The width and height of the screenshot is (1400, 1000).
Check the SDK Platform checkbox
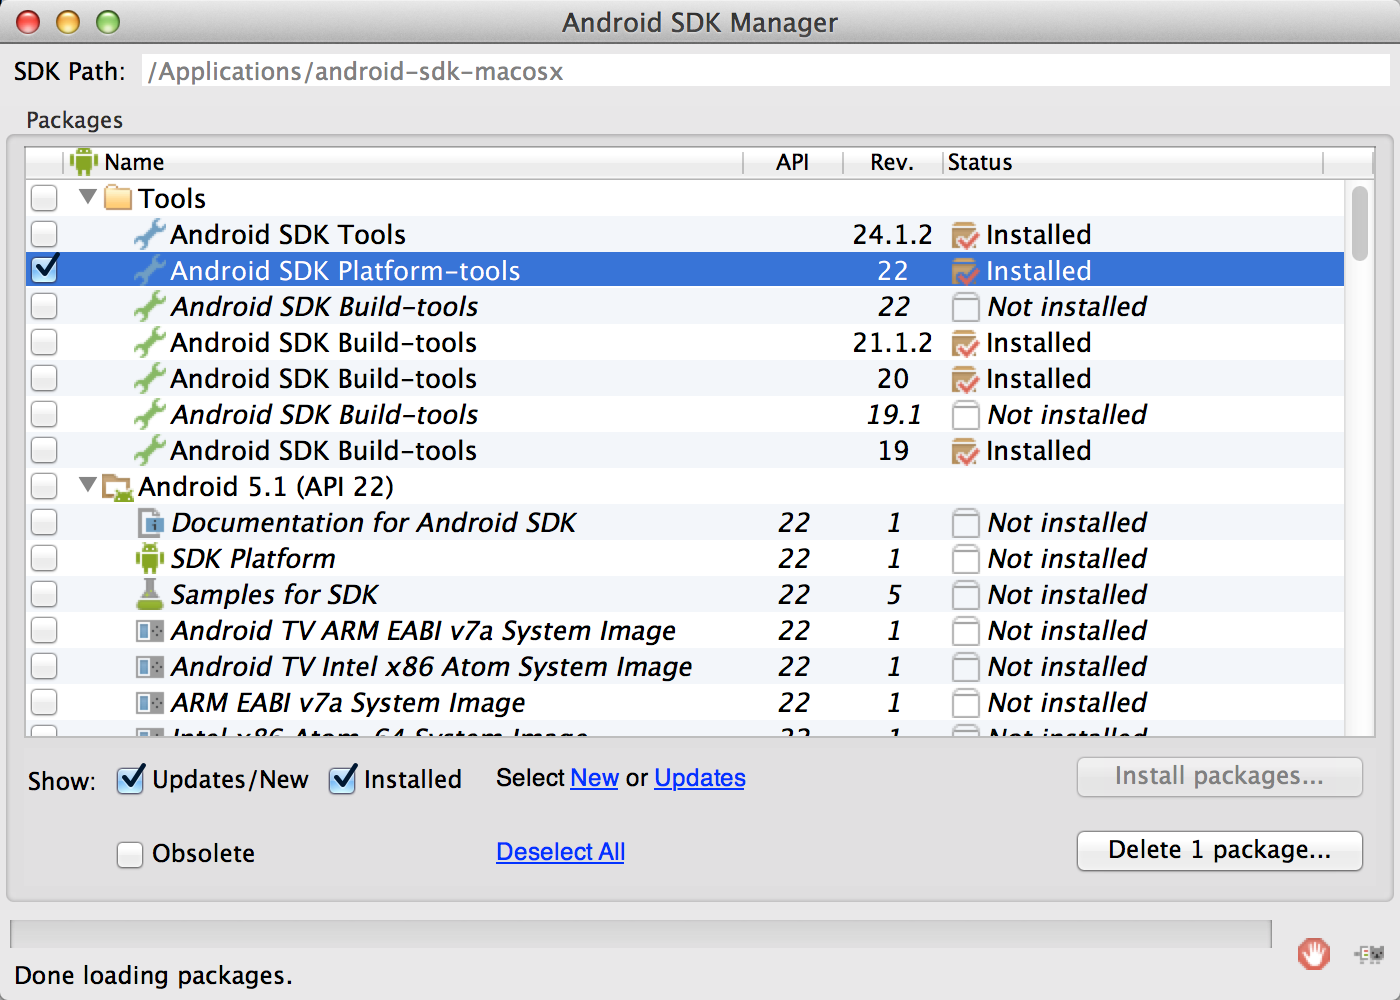click(44, 558)
